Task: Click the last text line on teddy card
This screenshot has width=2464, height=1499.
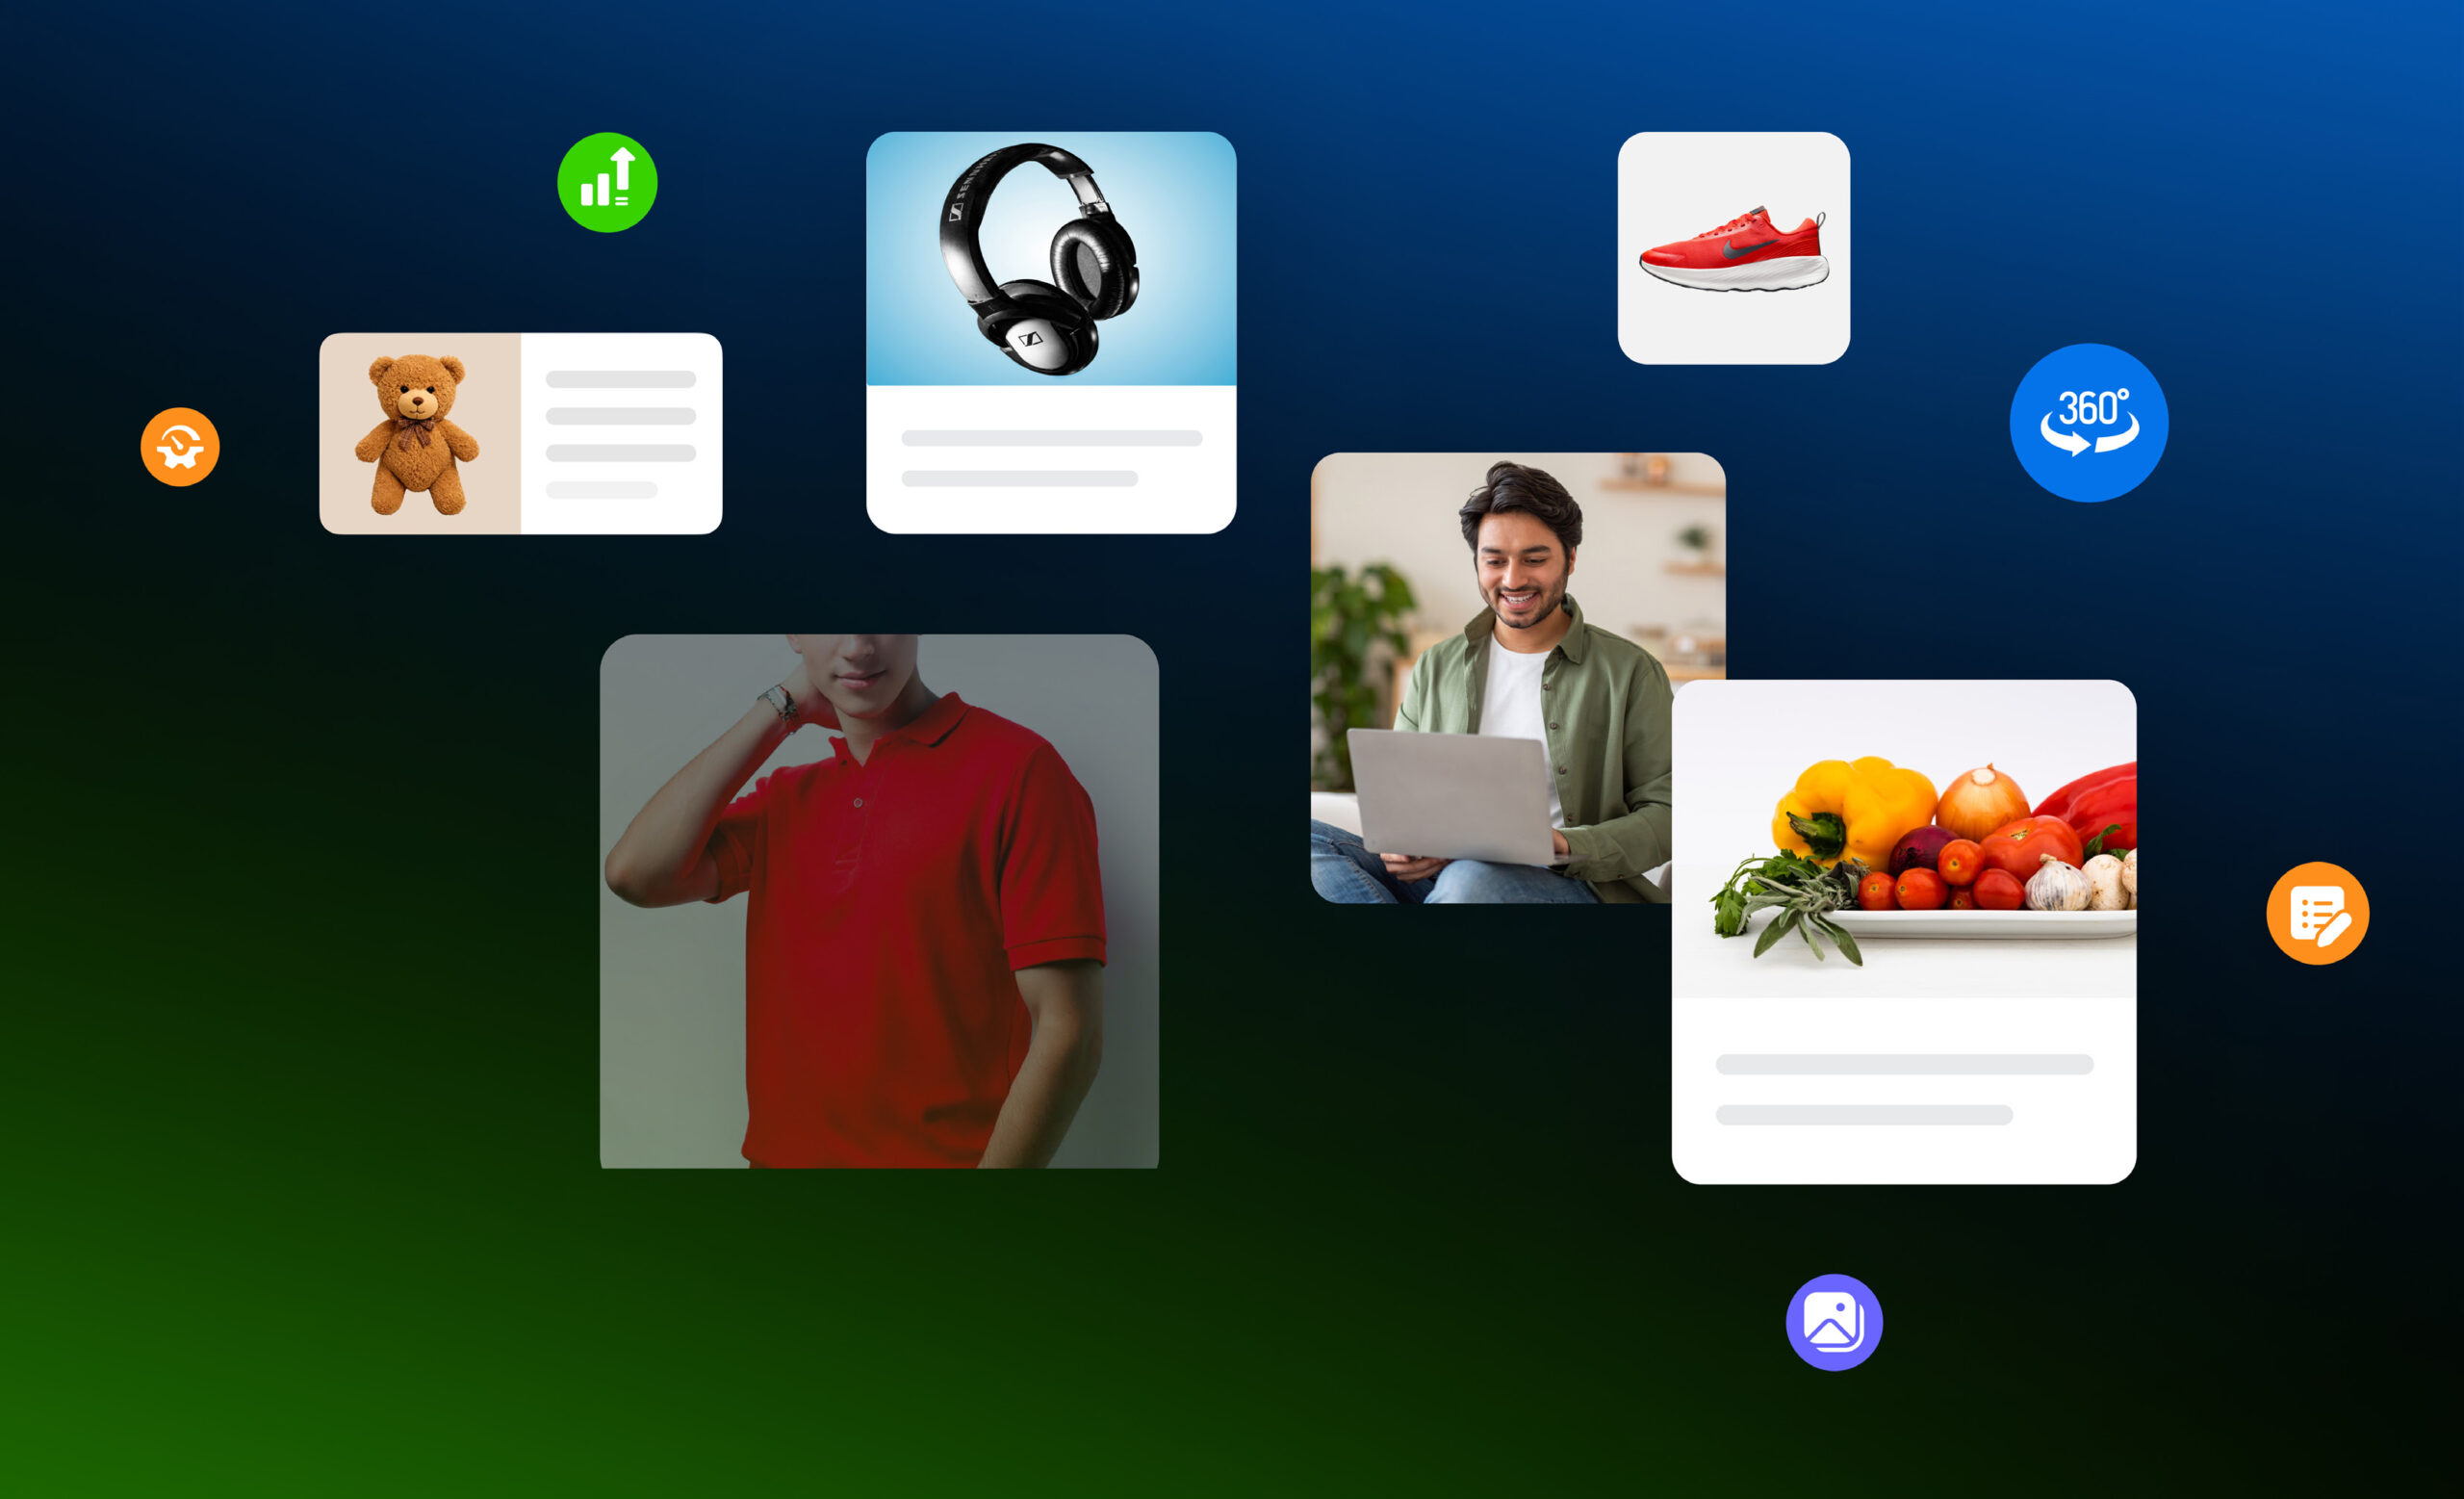Action: [x=601, y=489]
